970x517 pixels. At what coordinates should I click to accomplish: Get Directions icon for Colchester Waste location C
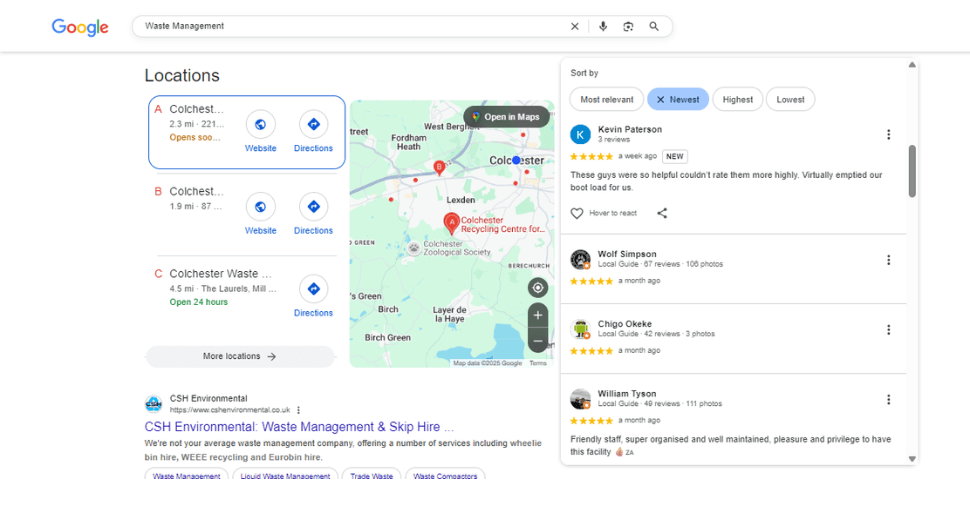[314, 289]
